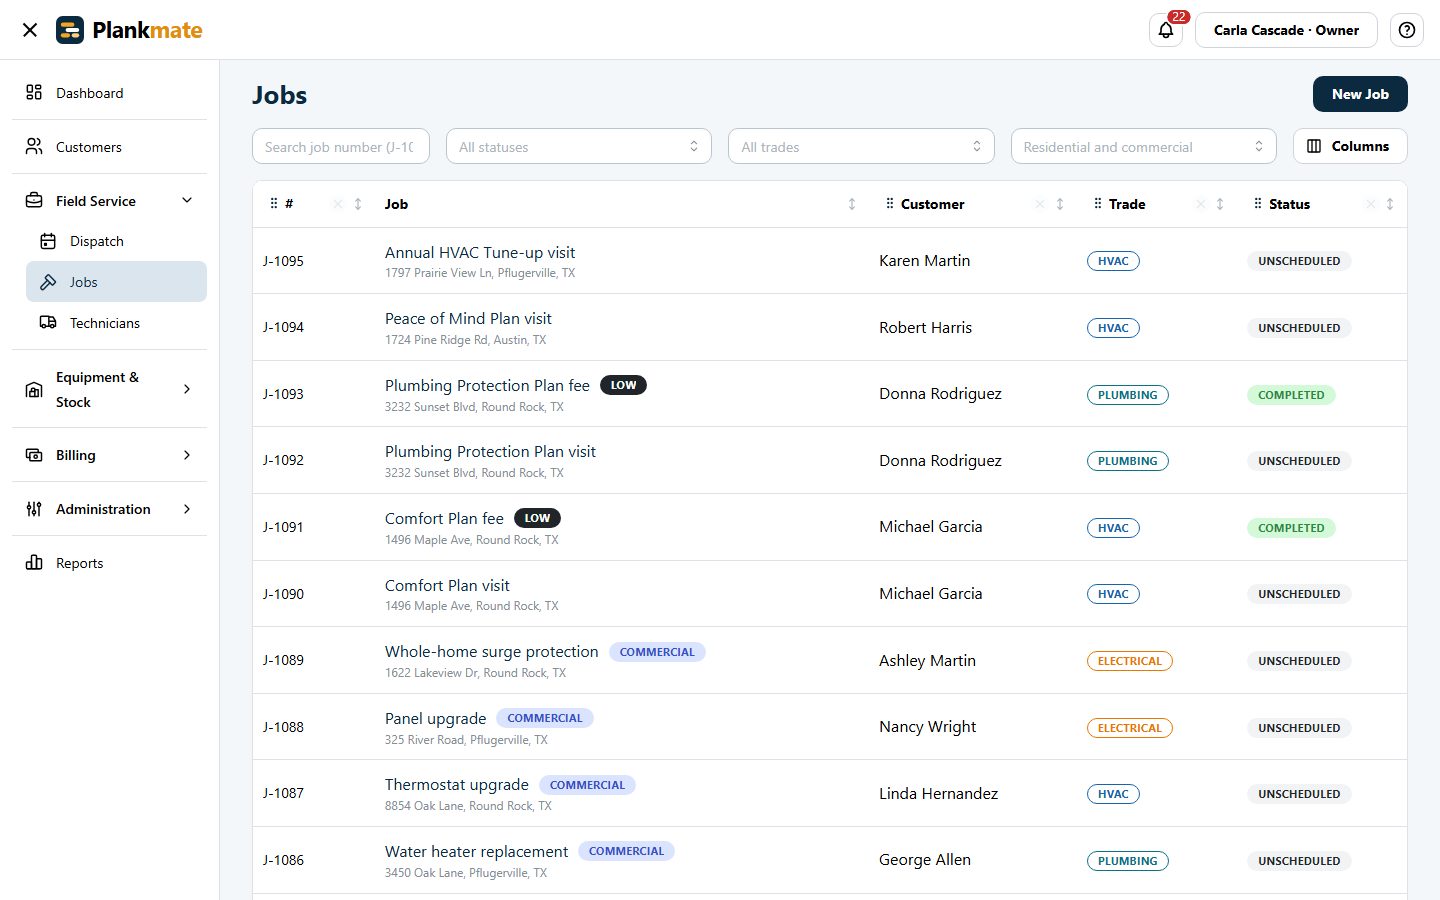
Task: Click the New Job button
Action: (x=1360, y=94)
